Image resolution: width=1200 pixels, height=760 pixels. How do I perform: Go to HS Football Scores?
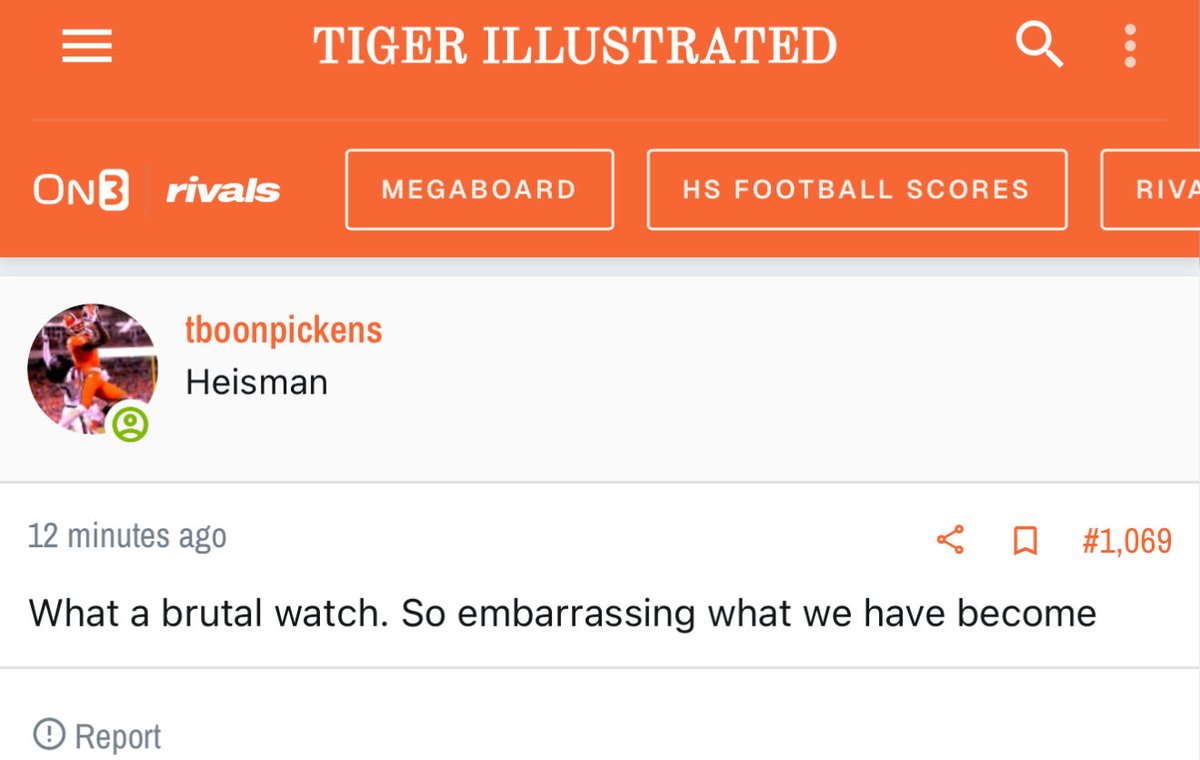[x=856, y=190]
